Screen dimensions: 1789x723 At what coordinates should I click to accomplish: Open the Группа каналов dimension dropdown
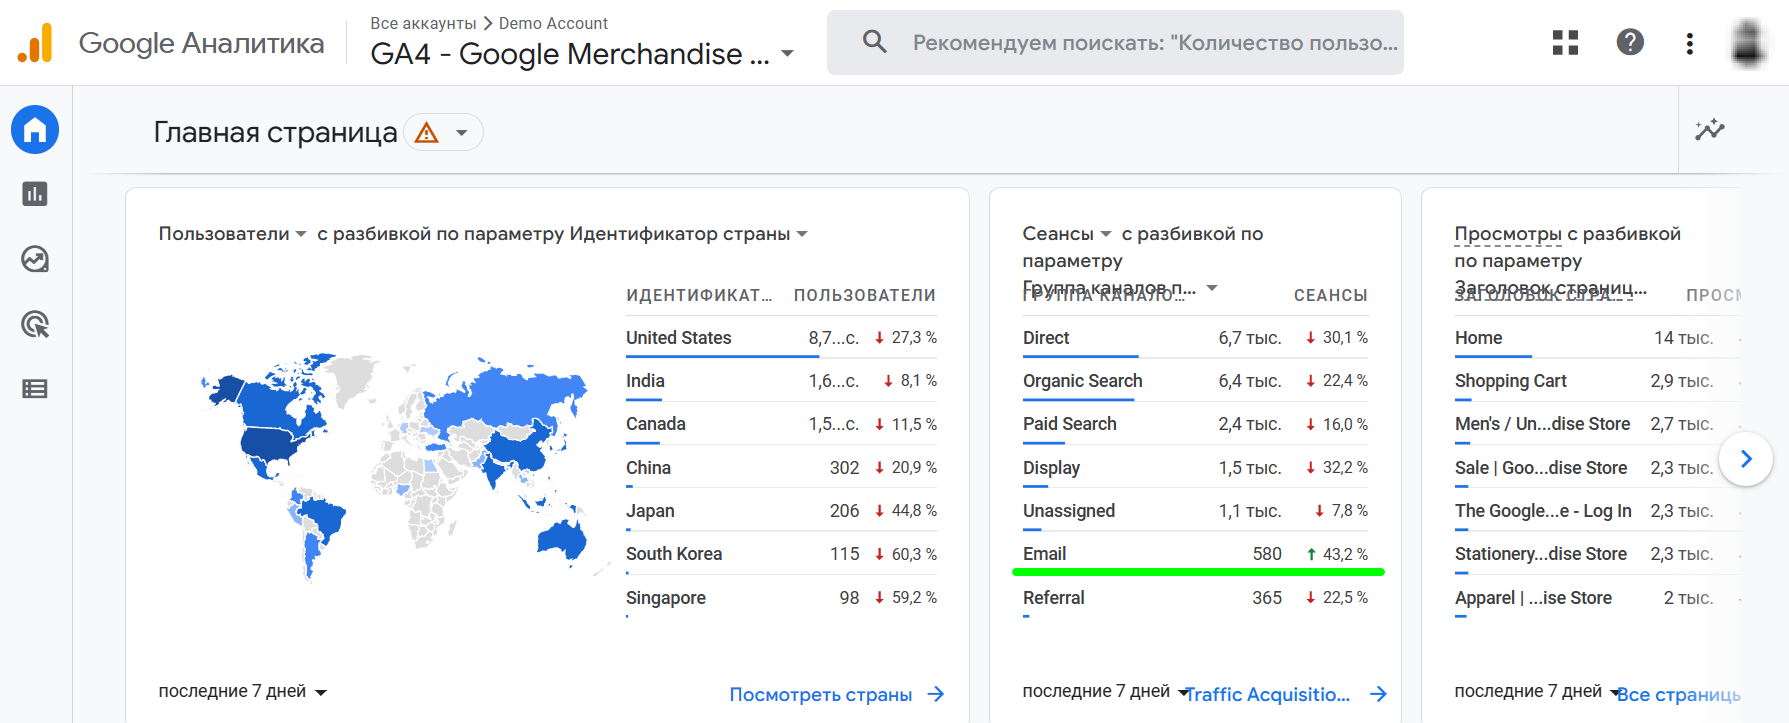1120,288
